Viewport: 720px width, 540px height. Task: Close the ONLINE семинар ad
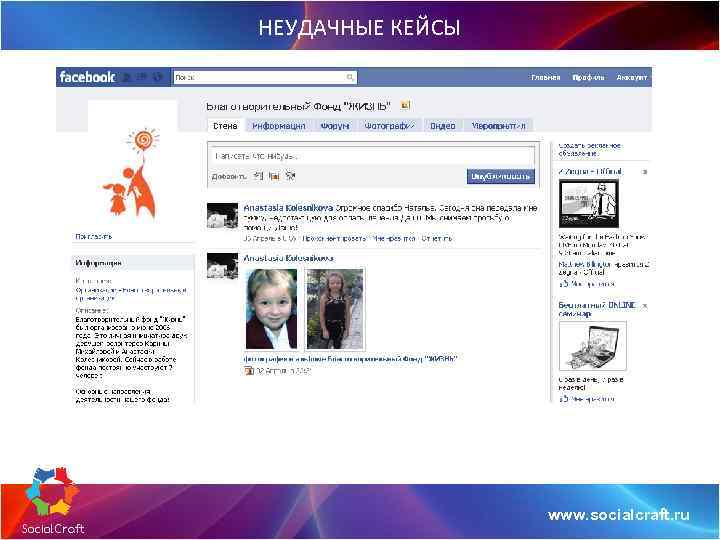(645, 306)
